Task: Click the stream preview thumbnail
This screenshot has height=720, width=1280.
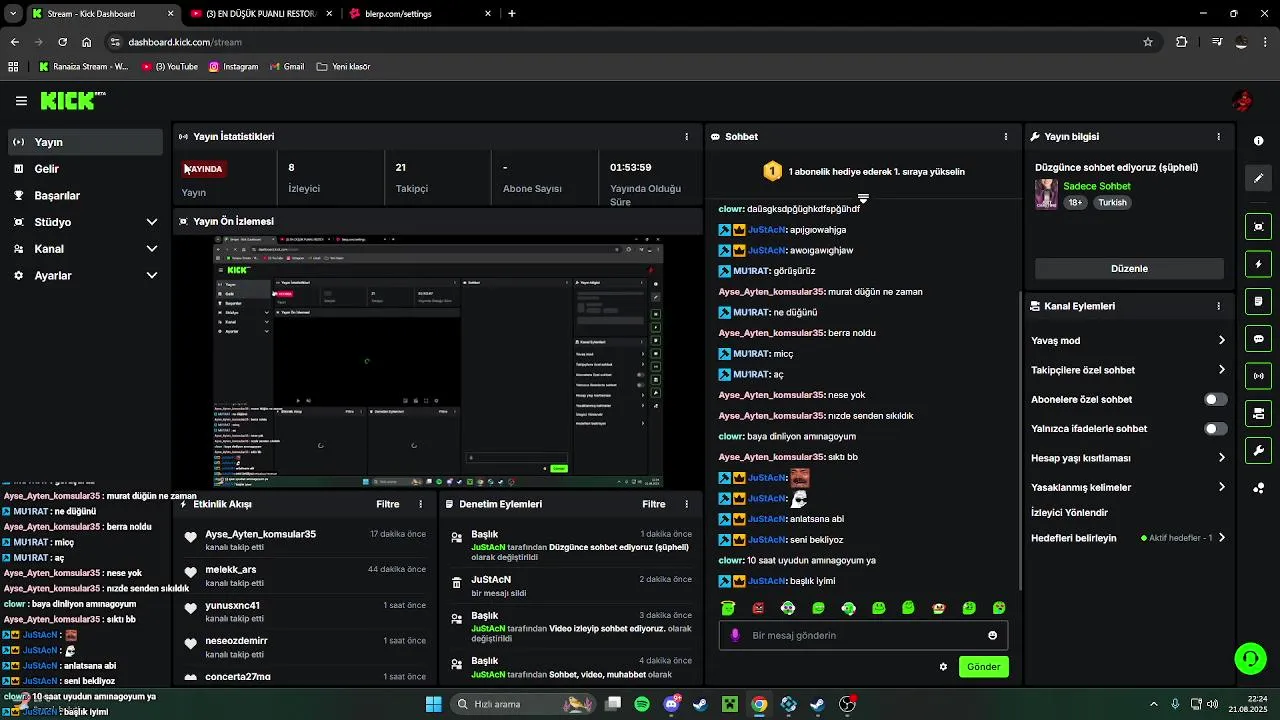Action: [x=438, y=361]
